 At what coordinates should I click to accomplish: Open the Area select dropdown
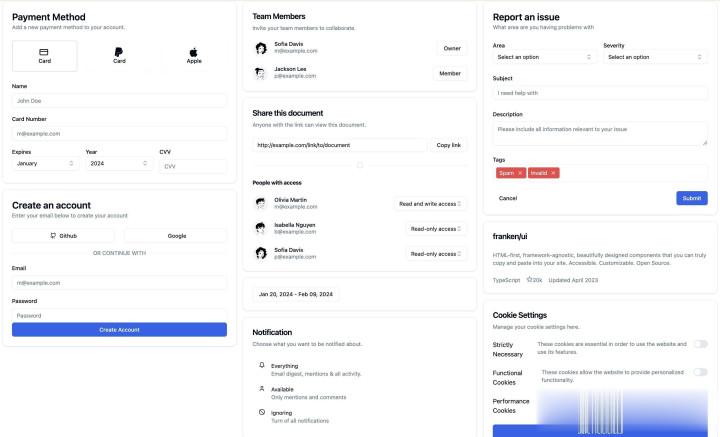click(545, 57)
